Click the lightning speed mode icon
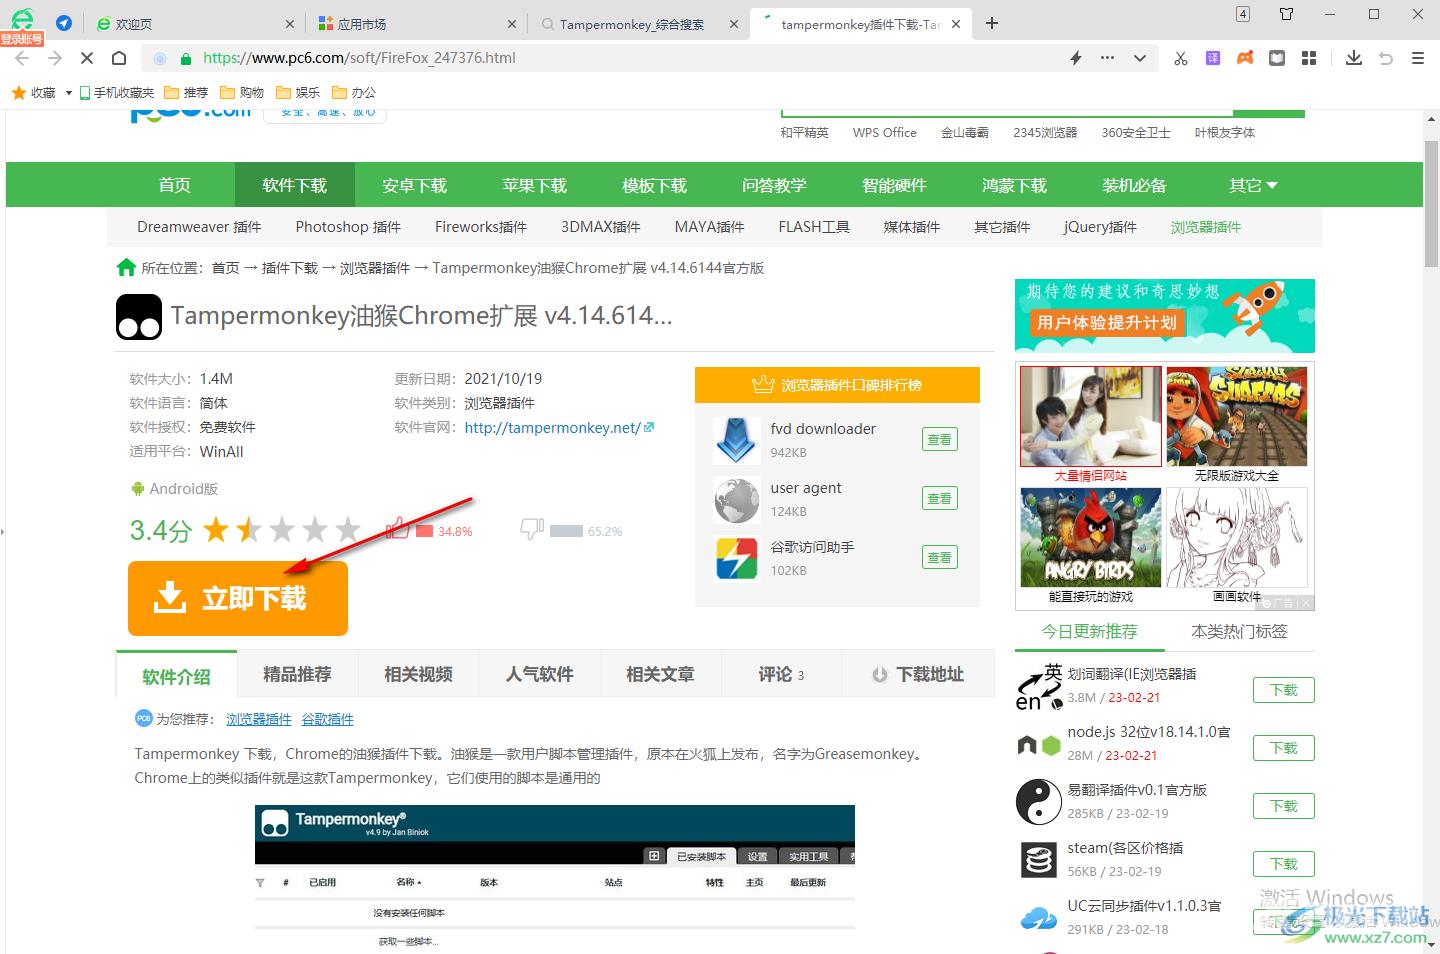This screenshot has width=1440, height=954. [1076, 58]
